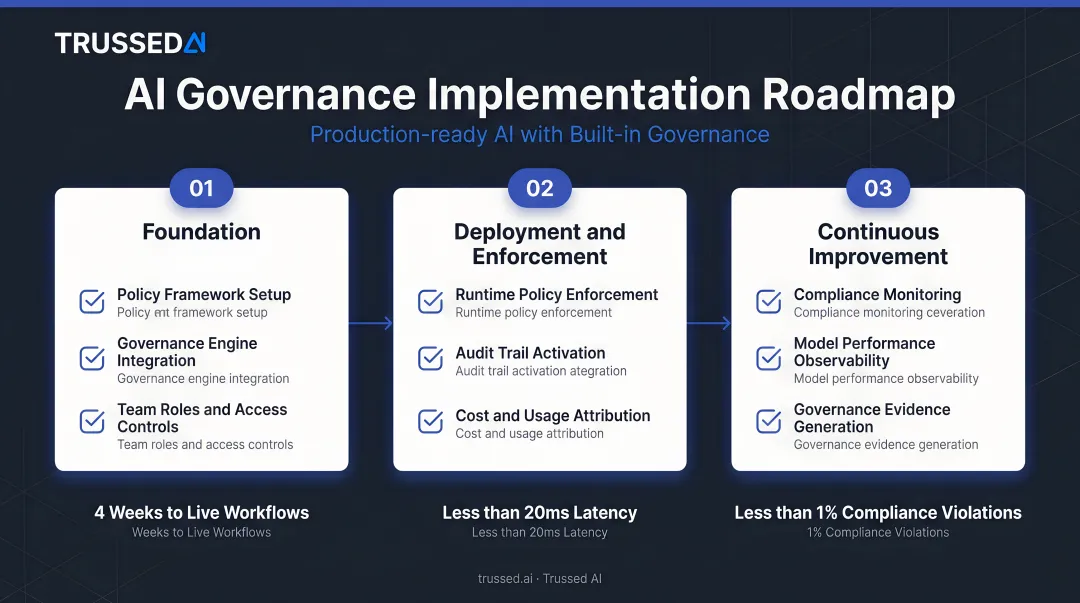Toggle the Policy Framework Setup checkbox

pyautogui.click(x=92, y=301)
